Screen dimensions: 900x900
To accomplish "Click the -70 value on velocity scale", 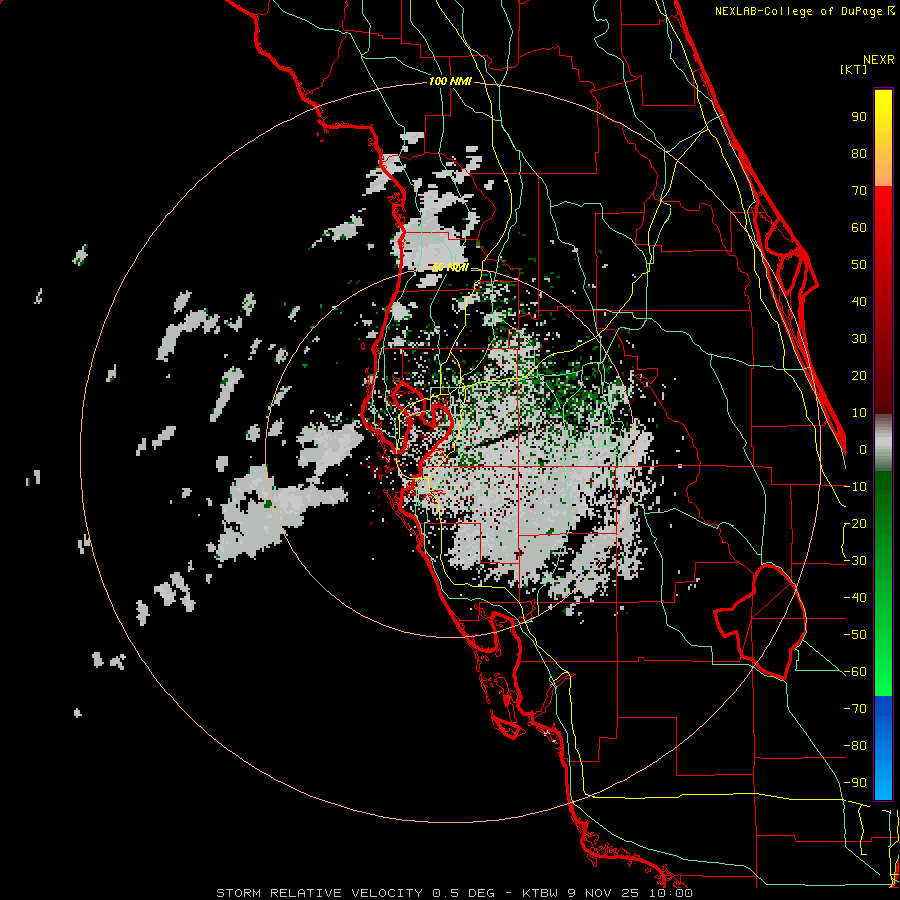I will point(855,709).
